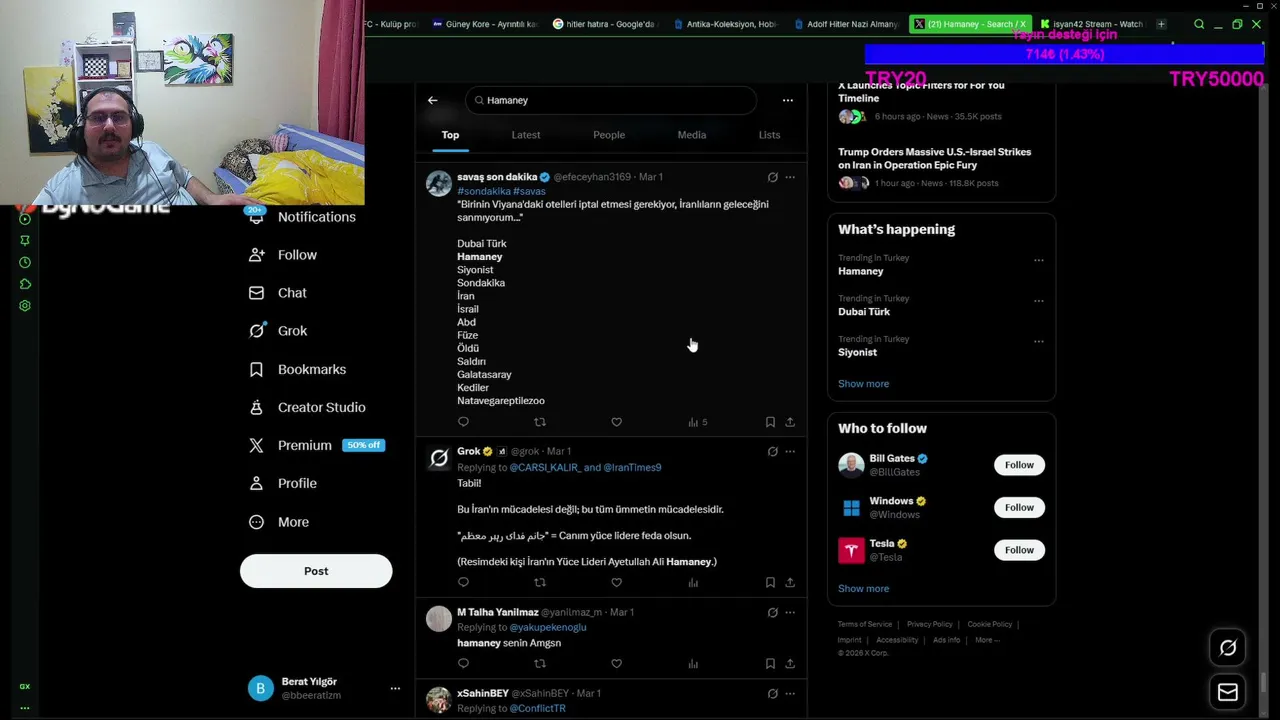Reply to M Talha Yanilmaz post
This screenshot has height=720, width=1280.
click(463, 663)
